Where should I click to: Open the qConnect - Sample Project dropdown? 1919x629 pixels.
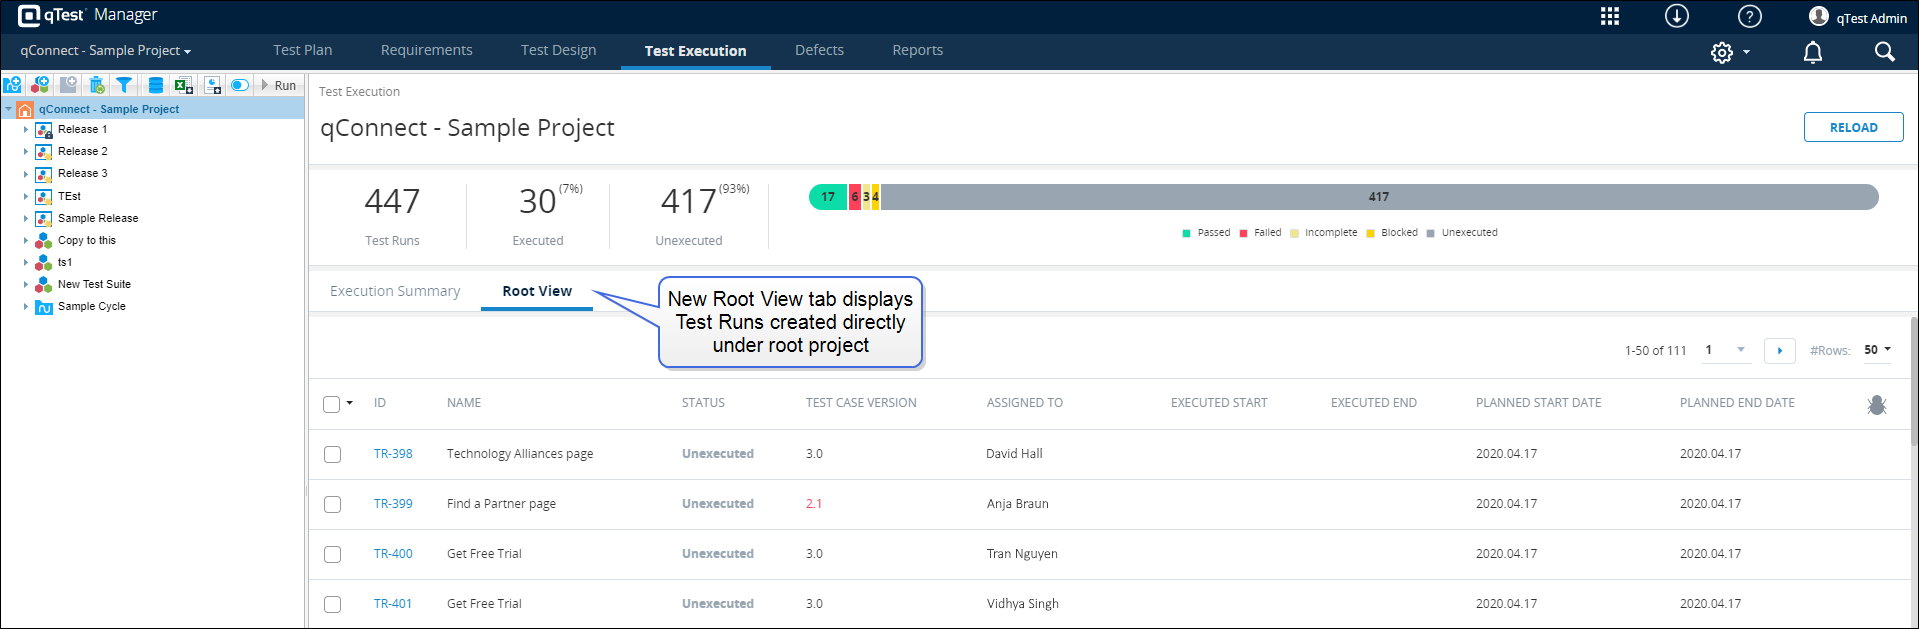click(x=105, y=51)
